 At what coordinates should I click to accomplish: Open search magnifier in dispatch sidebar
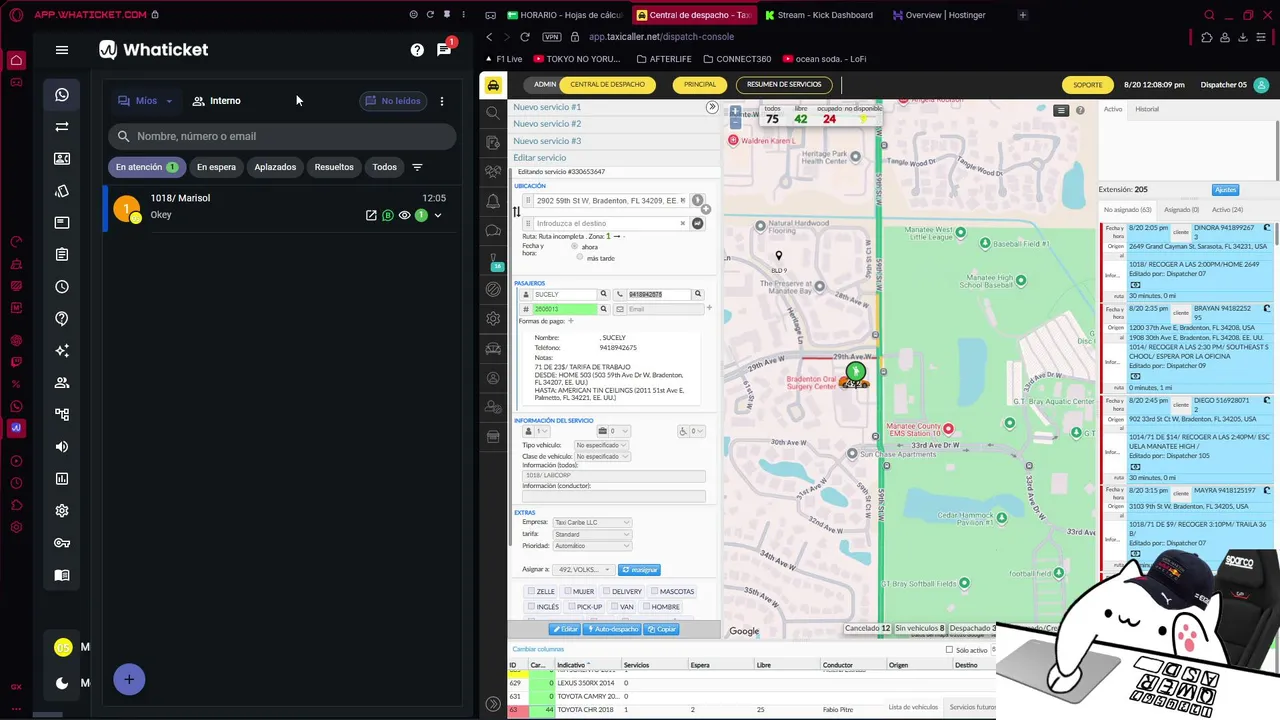[493, 113]
